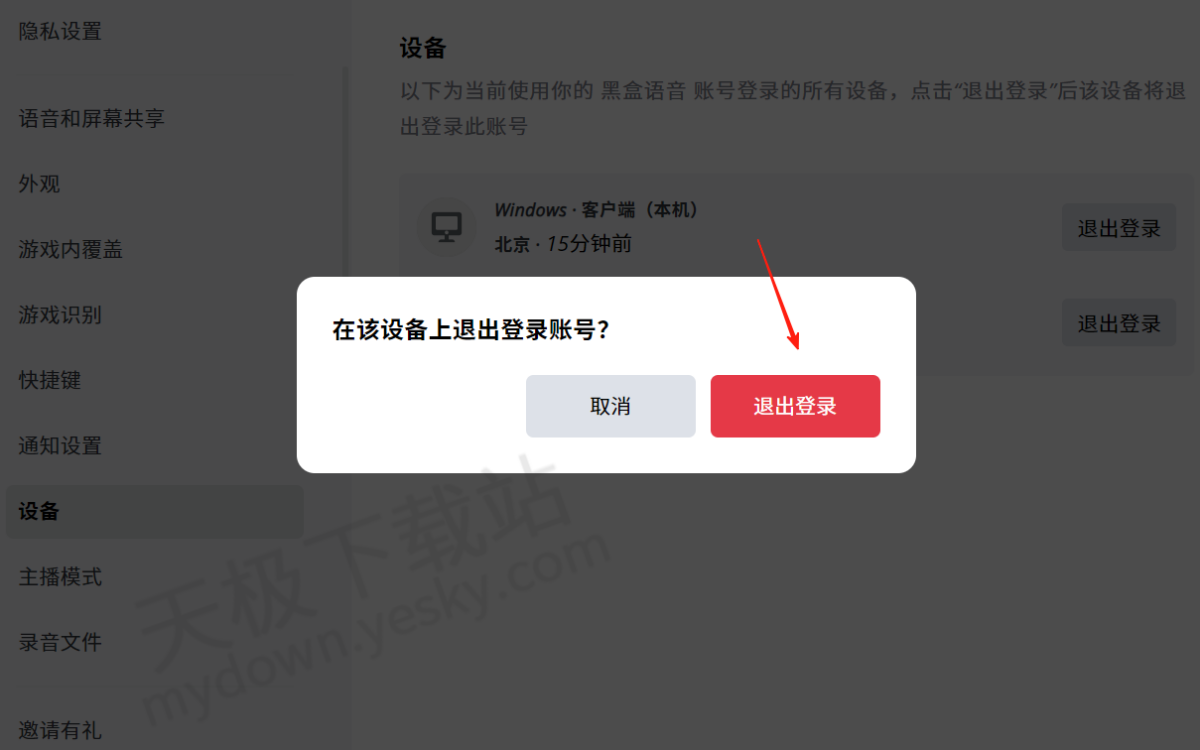Select 外观 in the settings sidebar
Image resolution: width=1200 pixels, height=750 pixels.
point(39,184)
